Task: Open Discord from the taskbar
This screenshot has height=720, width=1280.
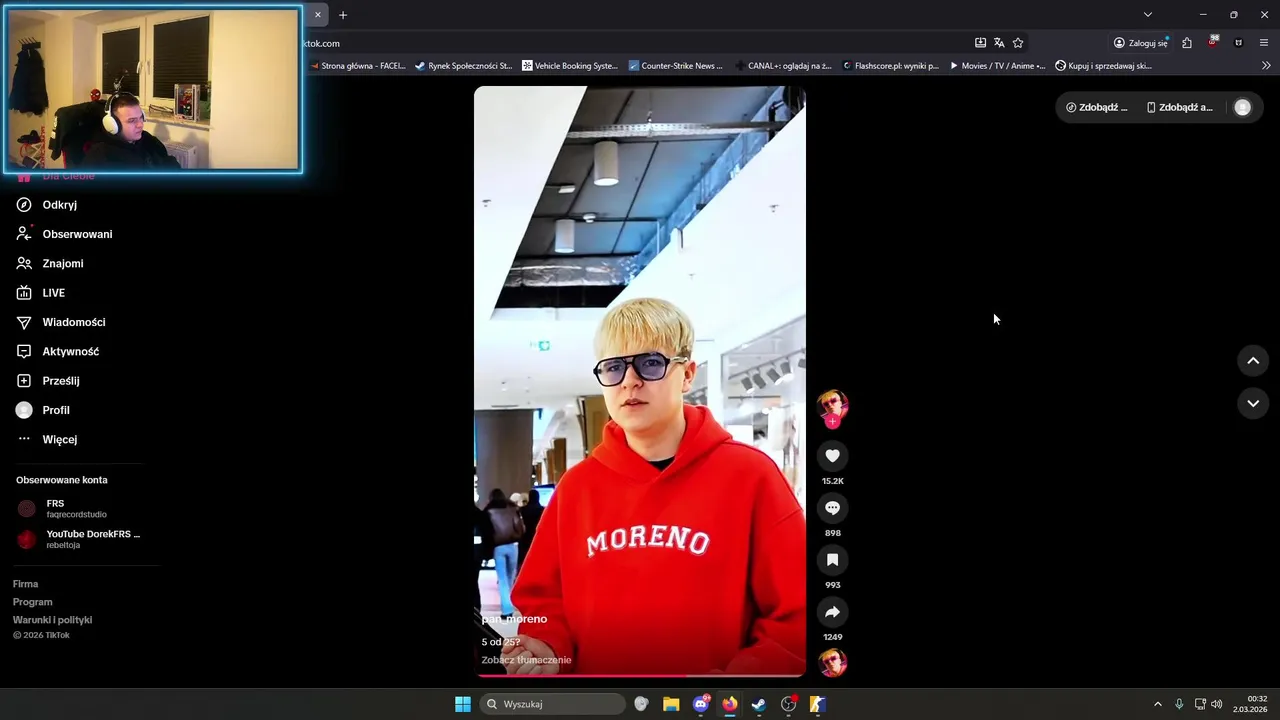Action: tap(701, 704)
